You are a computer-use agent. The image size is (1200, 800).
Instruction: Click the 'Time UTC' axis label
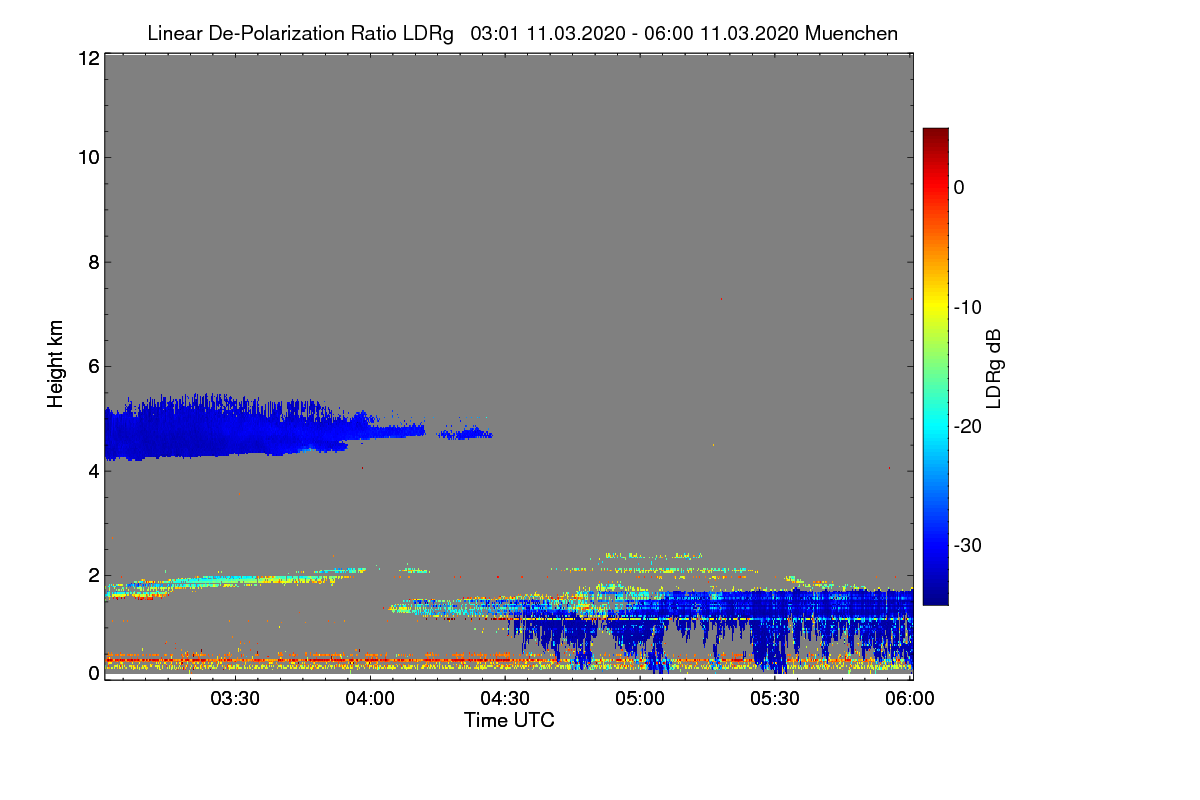(509, 720)
